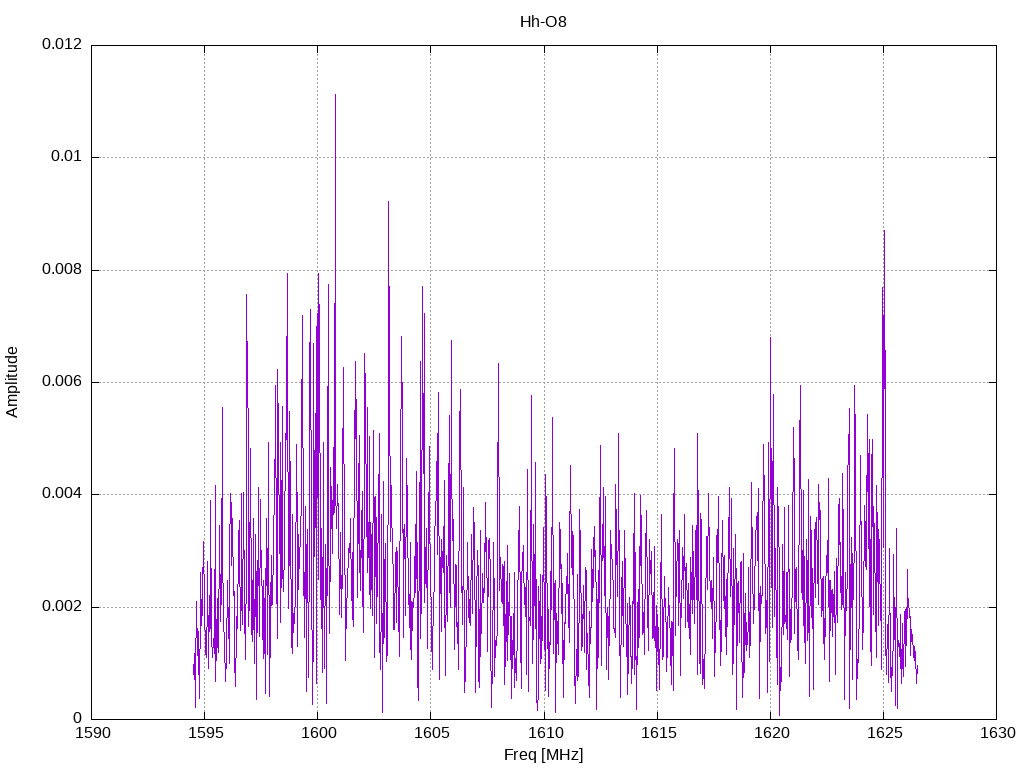Click the 'Amplitude' y-axis label
The height and width of the screenshot is (768, 1024).
12,382
